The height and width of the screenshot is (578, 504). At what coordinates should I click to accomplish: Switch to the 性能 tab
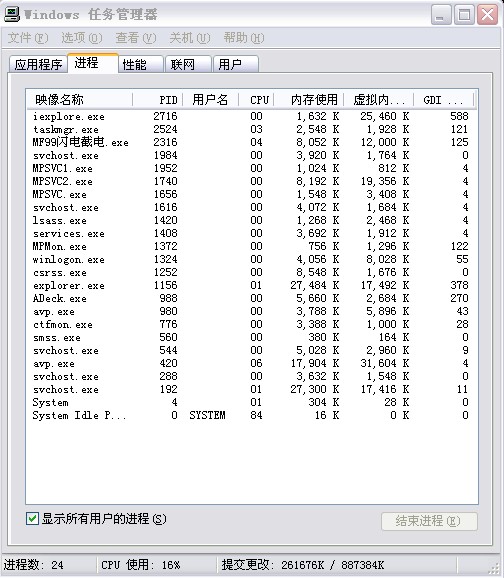click(141, 65)
